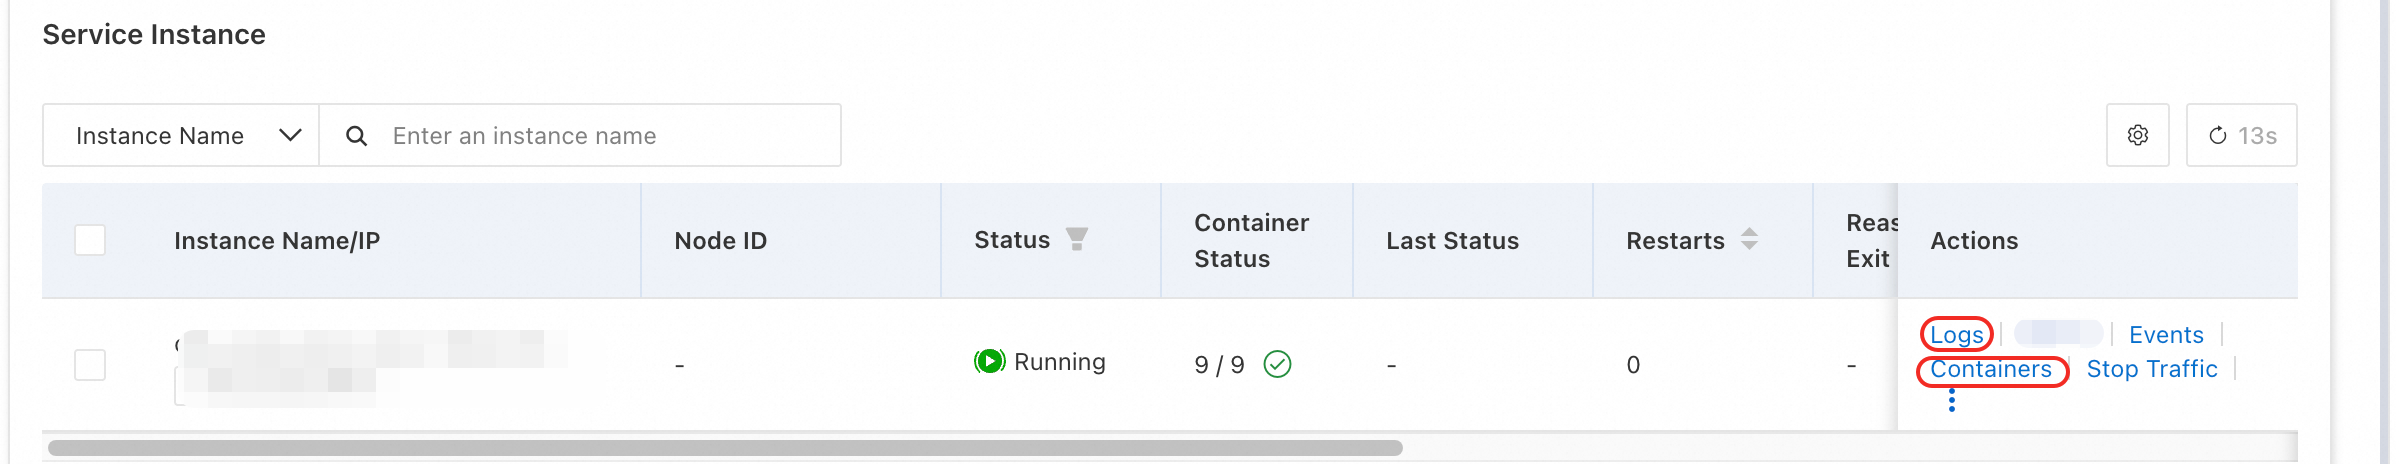This screenshot has width=2396, height=464.
Task: Click the search magnifier icon
Action: pyautogui.click(x=356, y=136)
